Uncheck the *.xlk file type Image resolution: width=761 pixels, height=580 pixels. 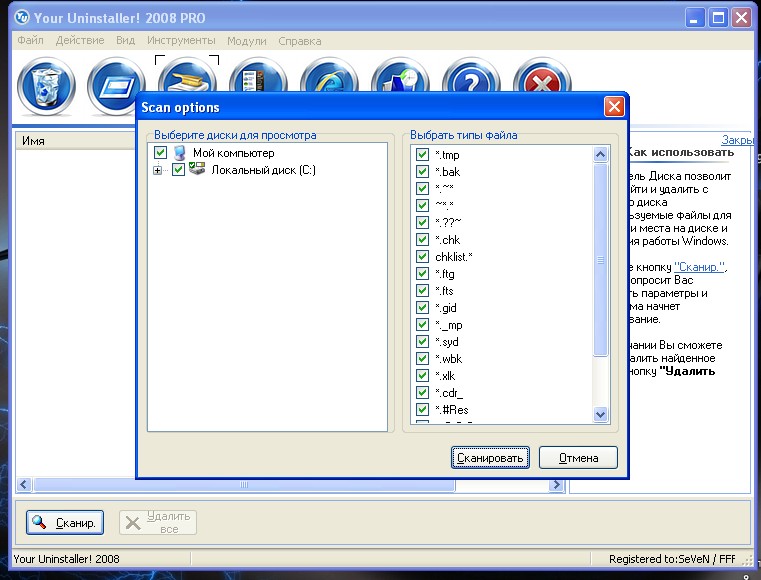pyautogui.click(x=422, y=375)
